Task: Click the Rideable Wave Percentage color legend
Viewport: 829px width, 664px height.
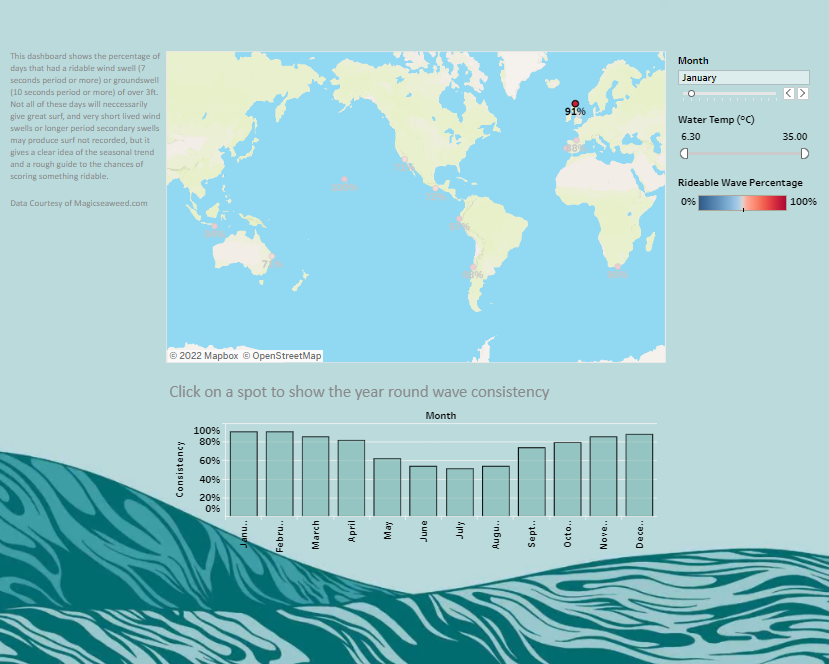Action: click(x=742, y=202)
